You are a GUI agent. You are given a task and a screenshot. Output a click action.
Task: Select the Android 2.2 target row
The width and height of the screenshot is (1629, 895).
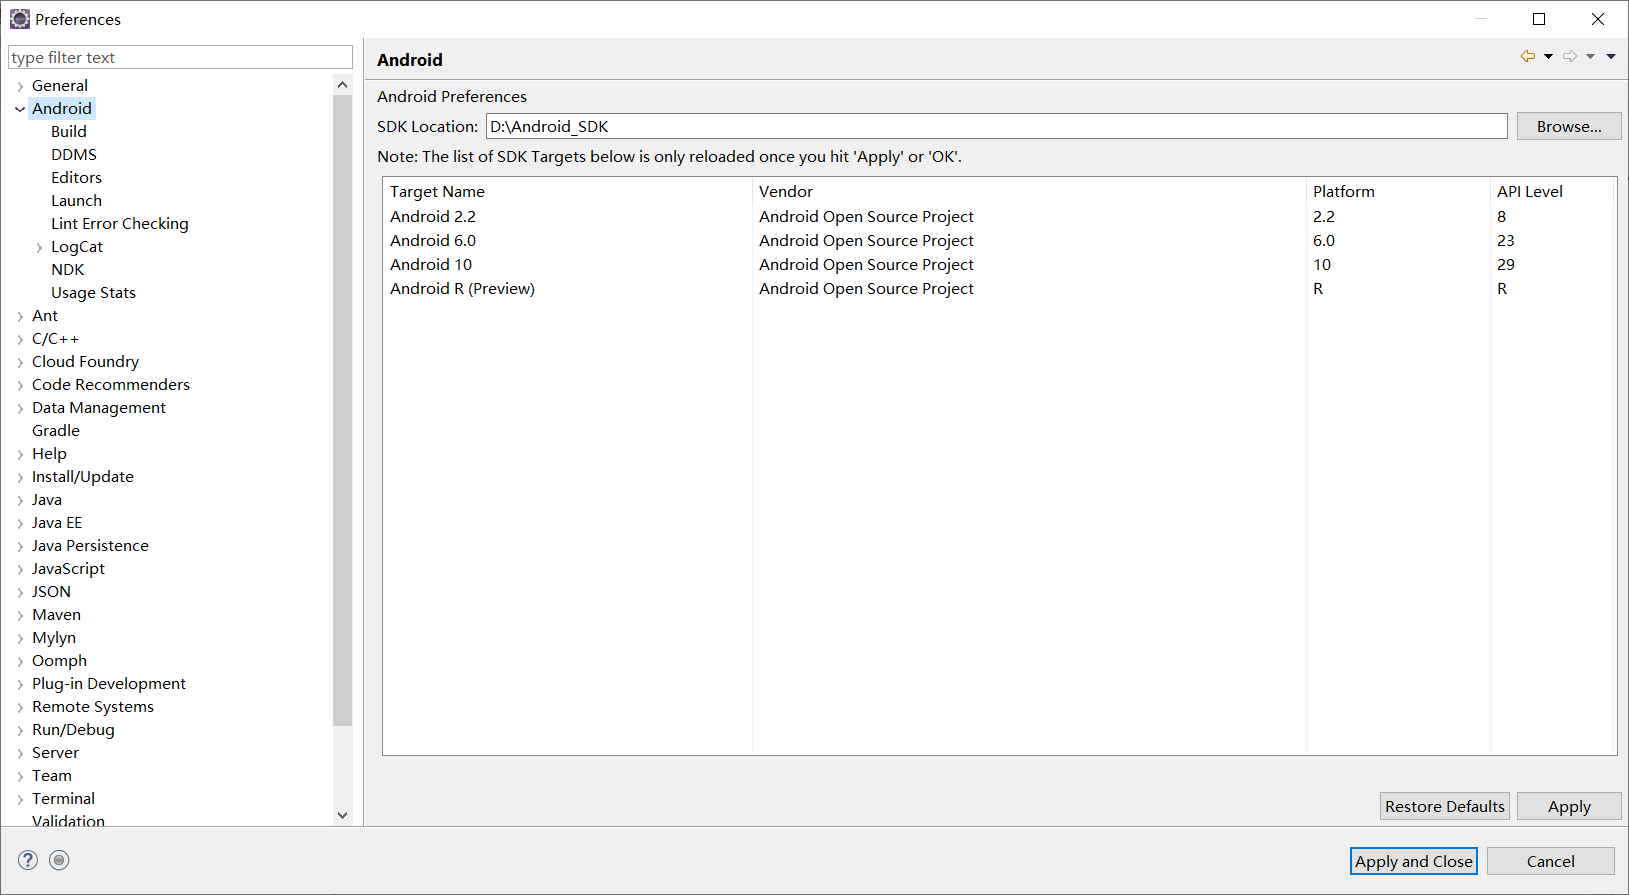tap(999, 216)
